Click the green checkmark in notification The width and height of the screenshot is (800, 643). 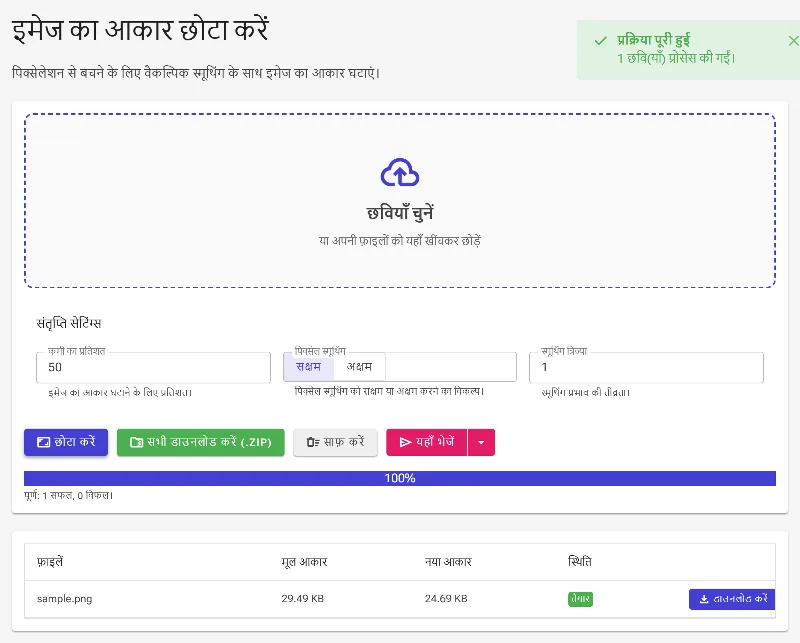click(601, 41)
